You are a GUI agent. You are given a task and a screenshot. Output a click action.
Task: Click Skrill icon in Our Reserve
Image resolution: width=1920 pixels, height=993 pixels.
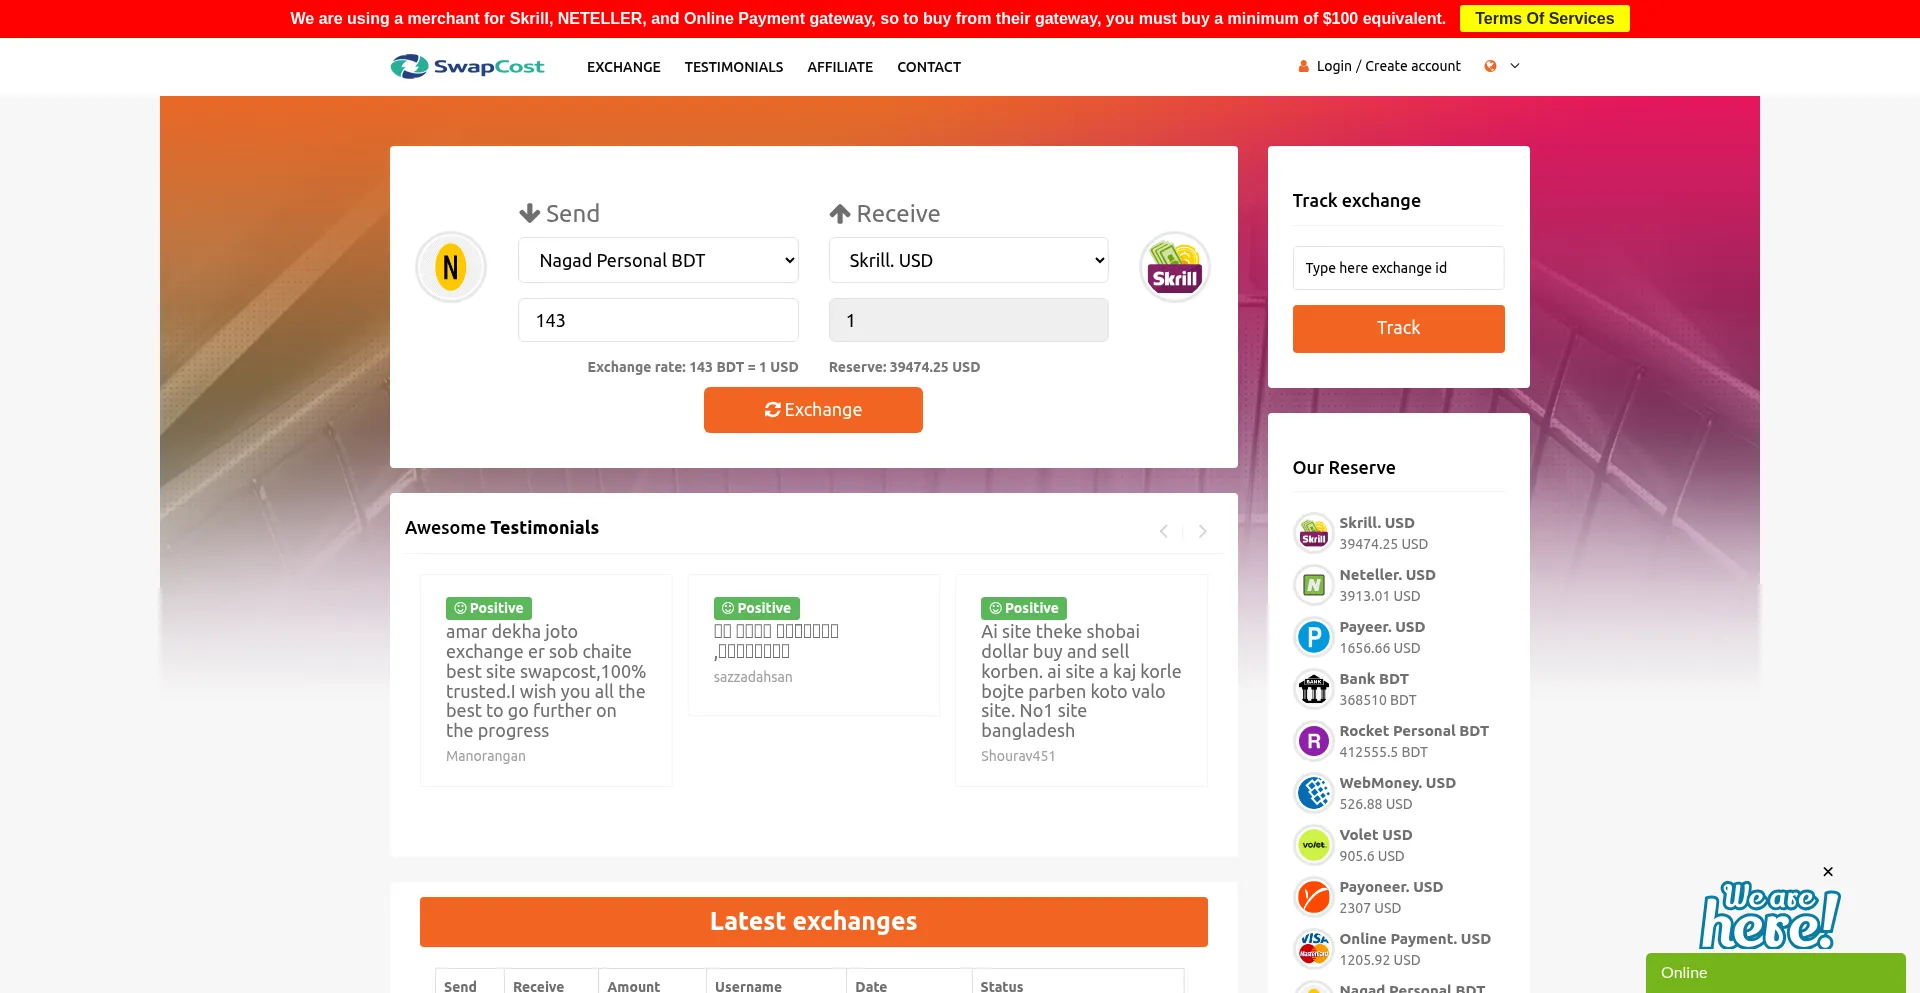pyautogui.click(x=1313, y=533)
